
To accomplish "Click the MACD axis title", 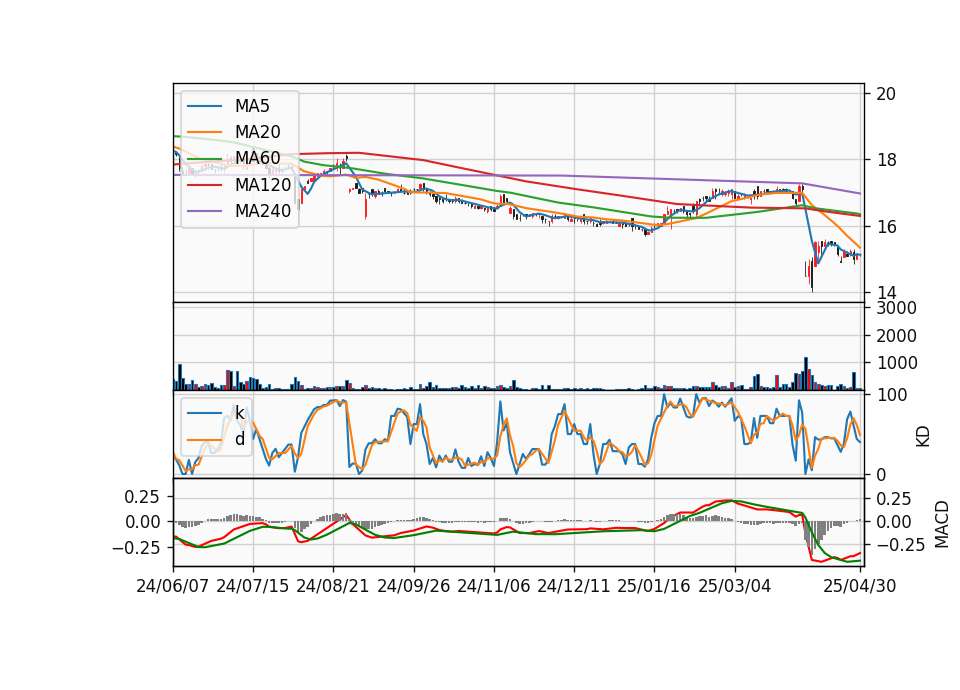I will pos(942,524).
